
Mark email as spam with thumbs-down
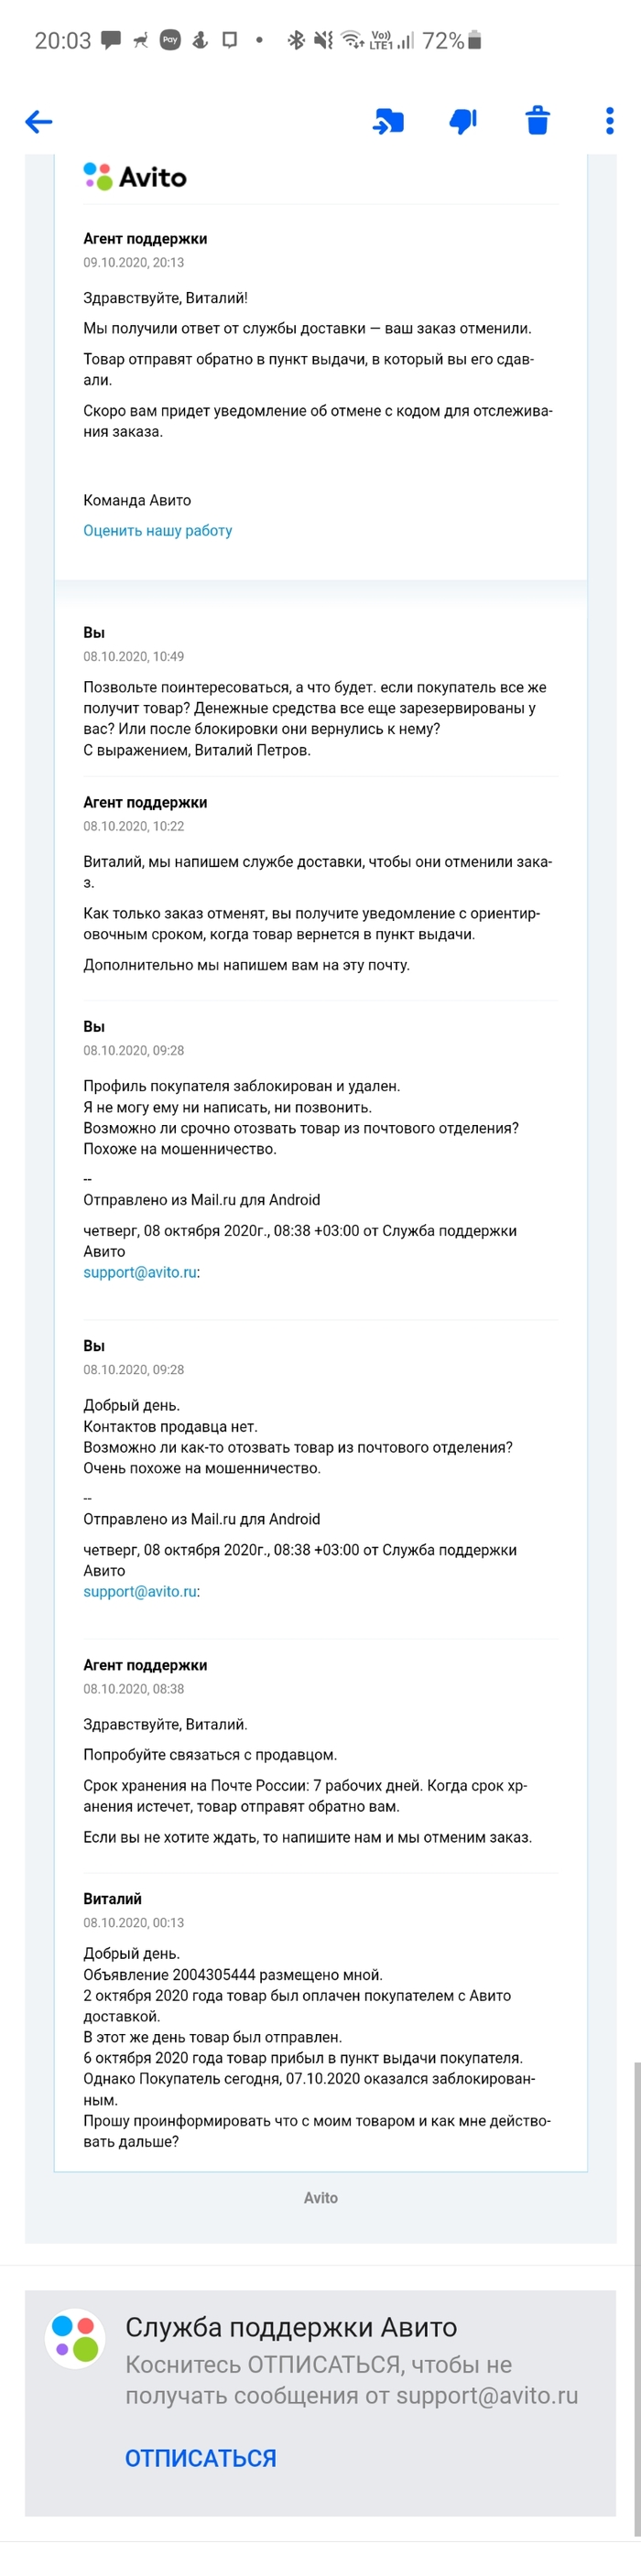point(463,121)
